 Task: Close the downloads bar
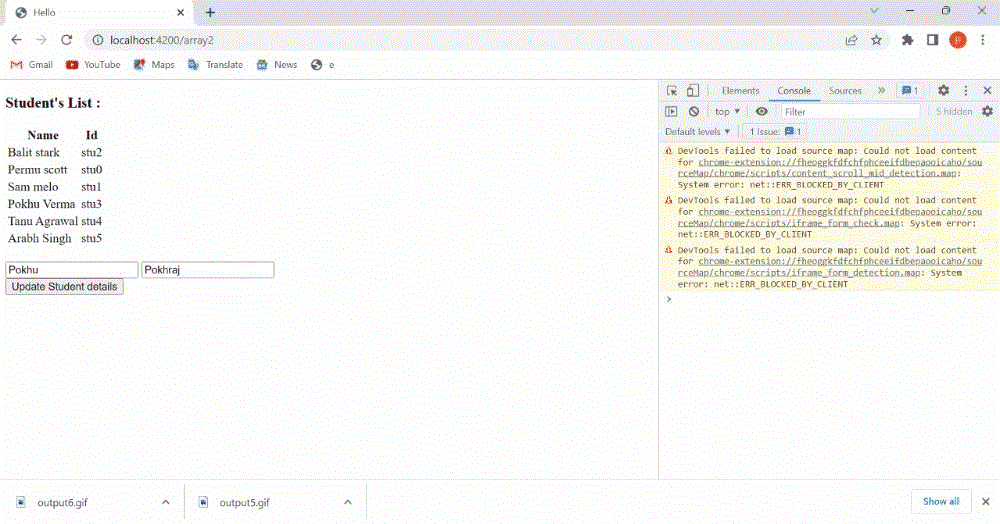(985, 502)
